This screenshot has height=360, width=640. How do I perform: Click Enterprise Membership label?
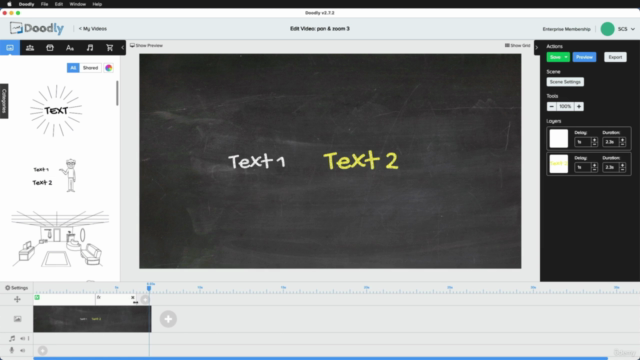tap(566, 29)
